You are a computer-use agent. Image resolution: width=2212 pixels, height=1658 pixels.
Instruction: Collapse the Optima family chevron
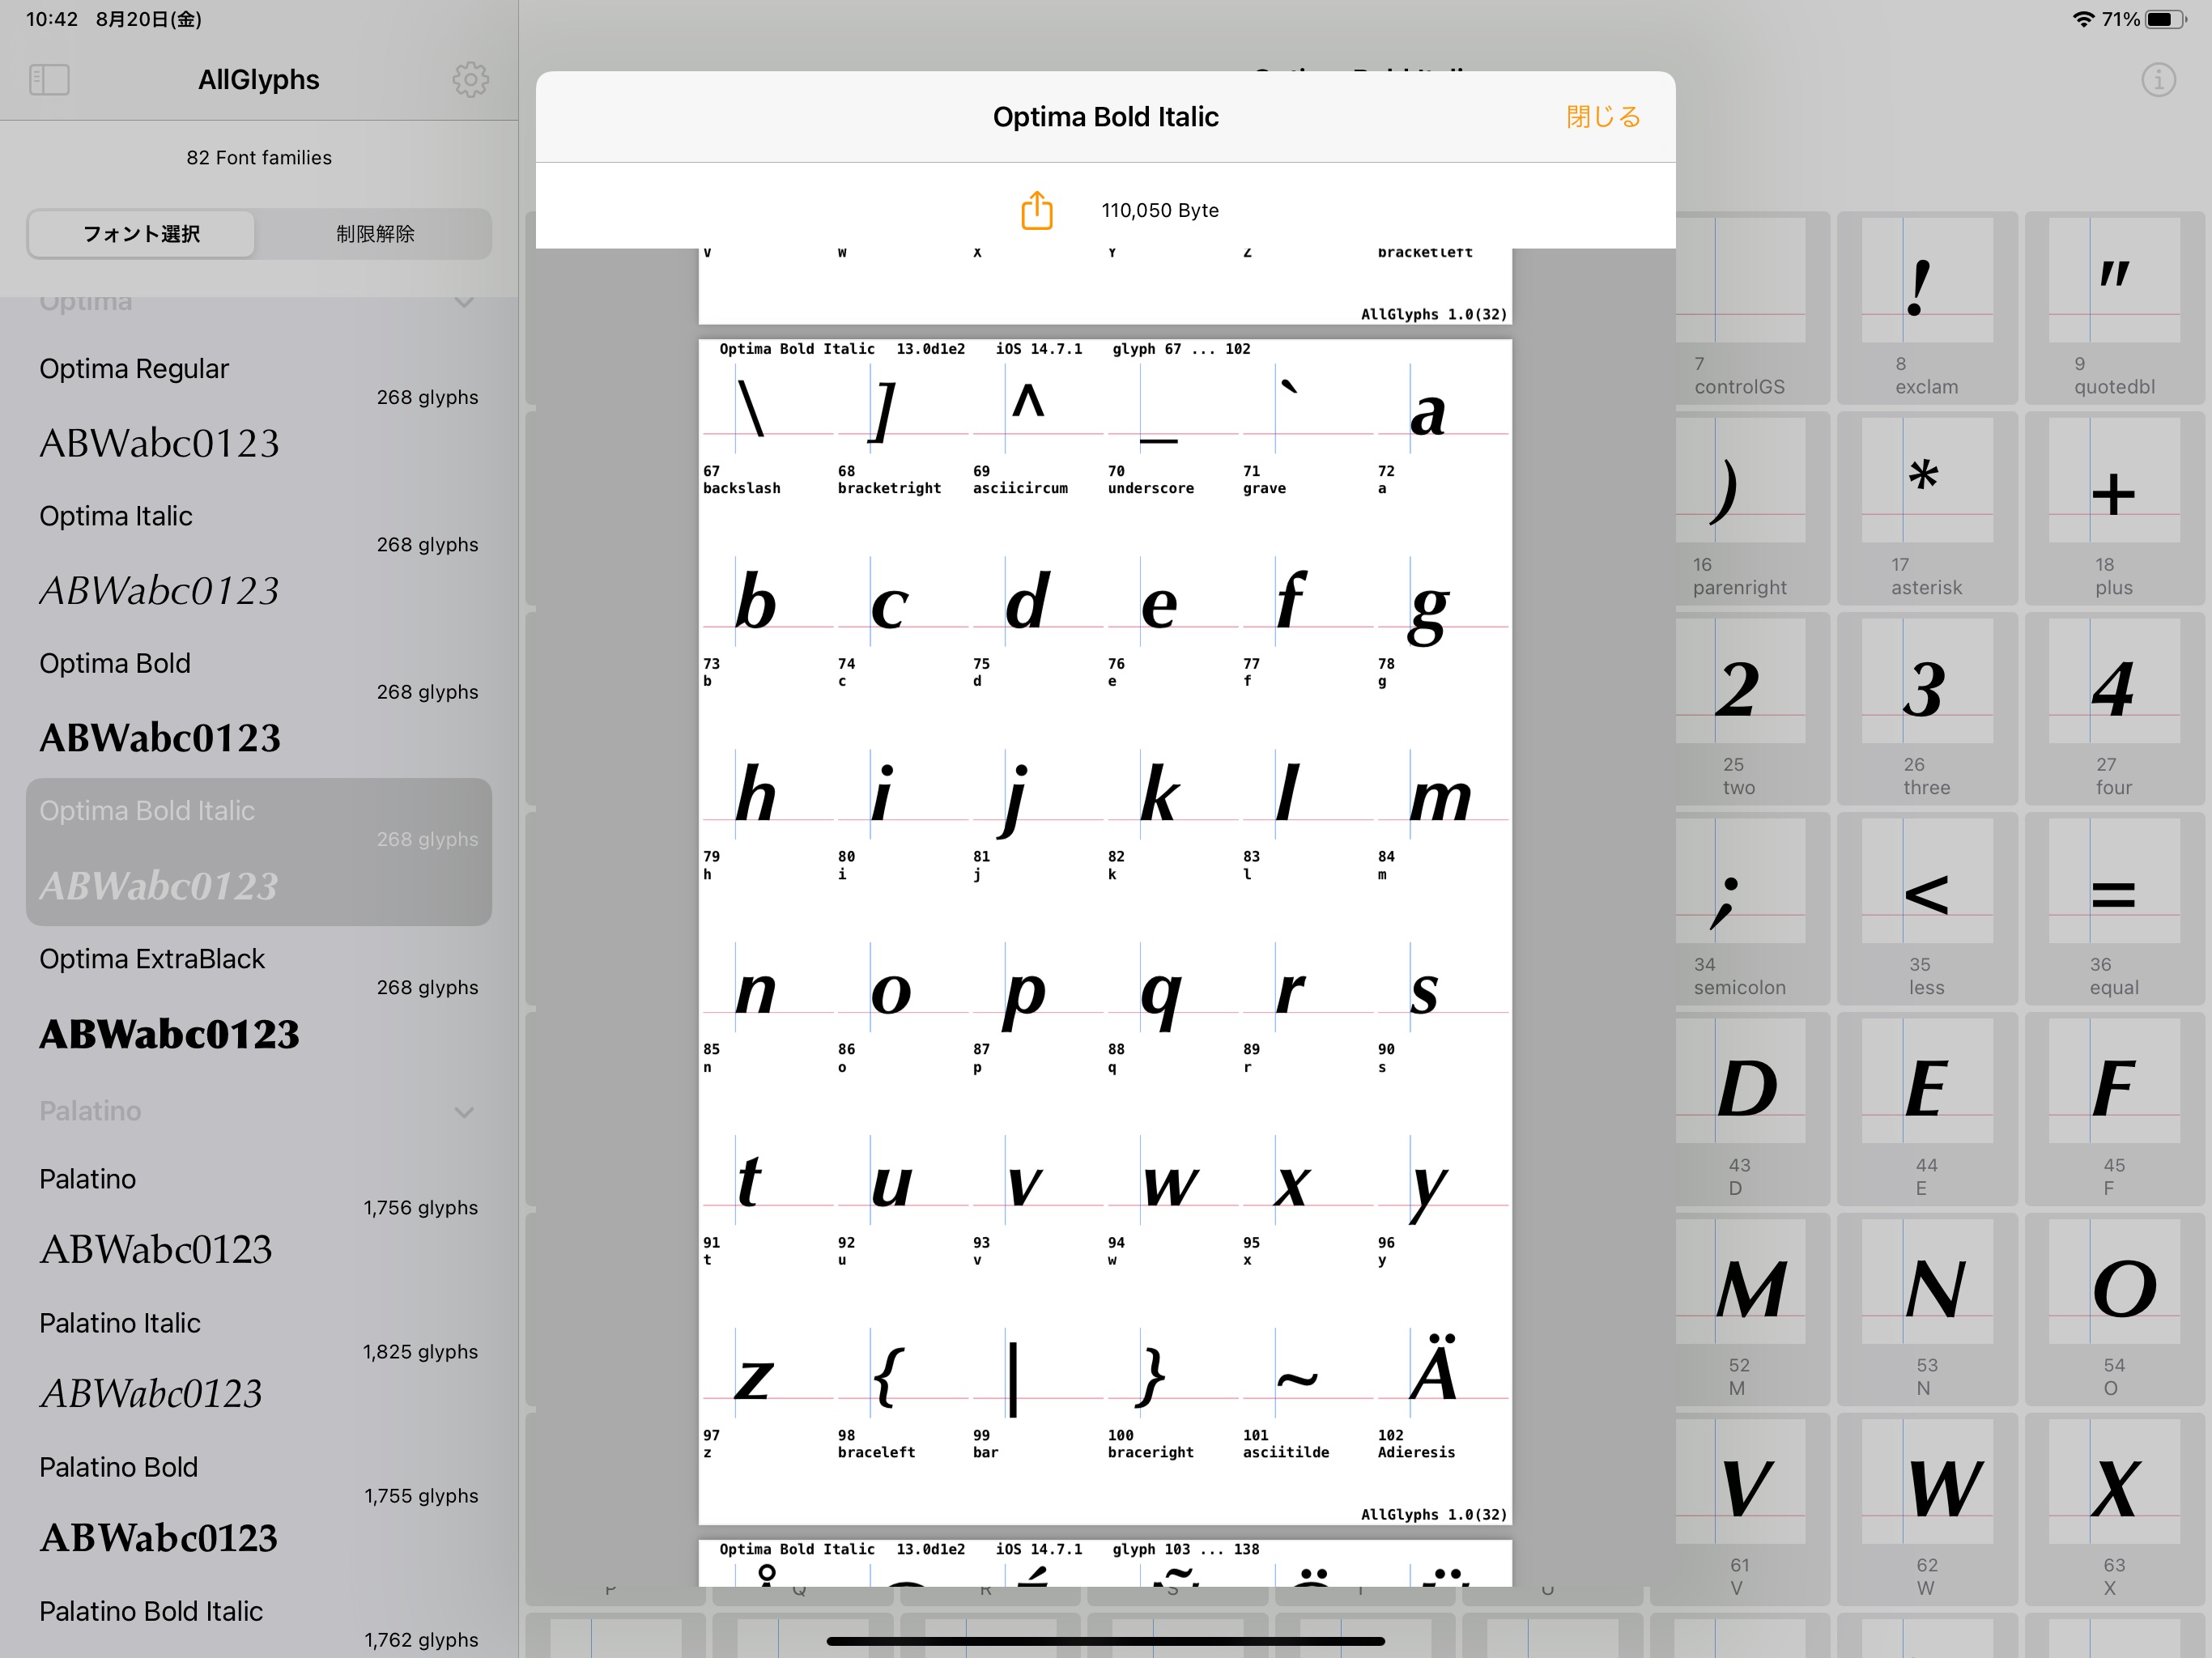pos(464,301)
